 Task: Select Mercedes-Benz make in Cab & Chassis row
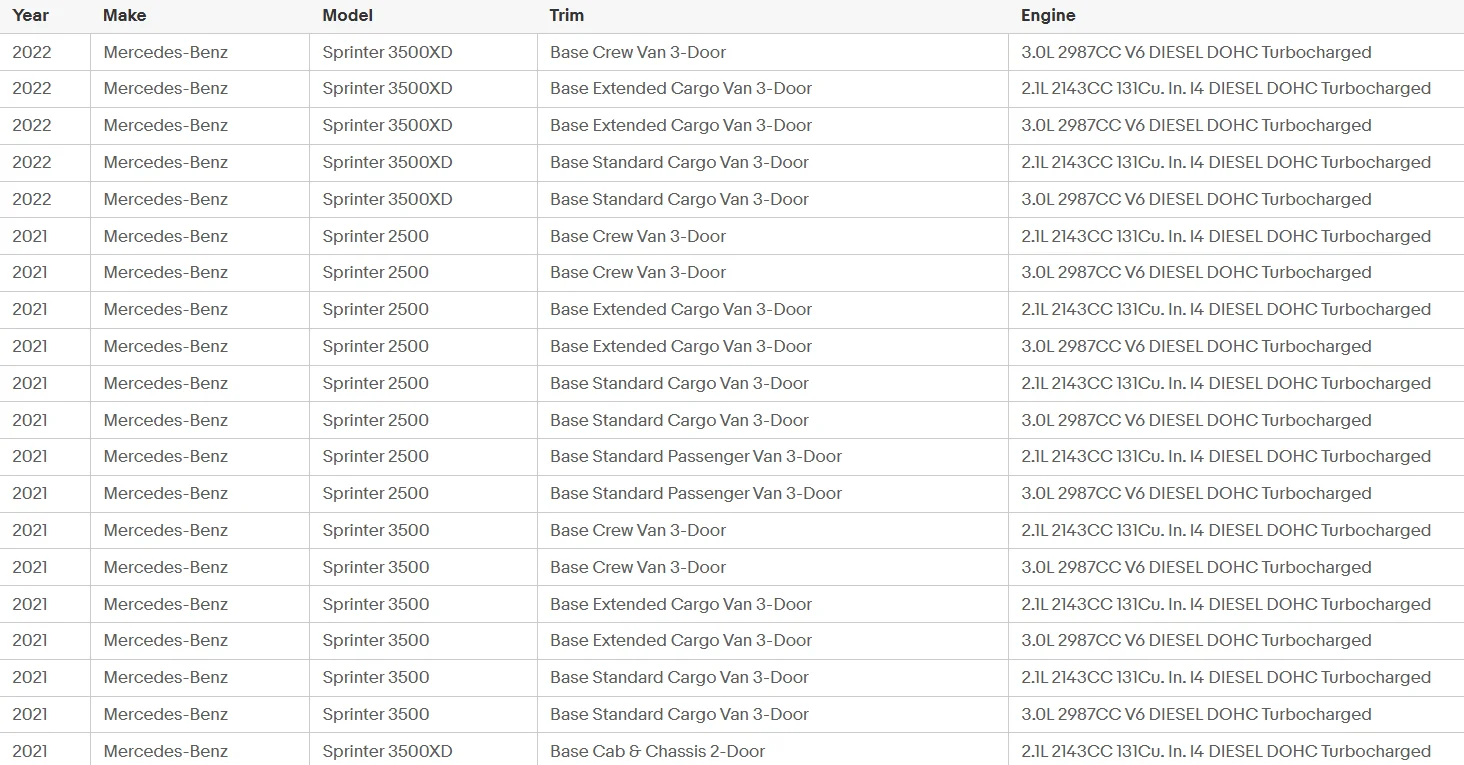click(x=166, y=751)
